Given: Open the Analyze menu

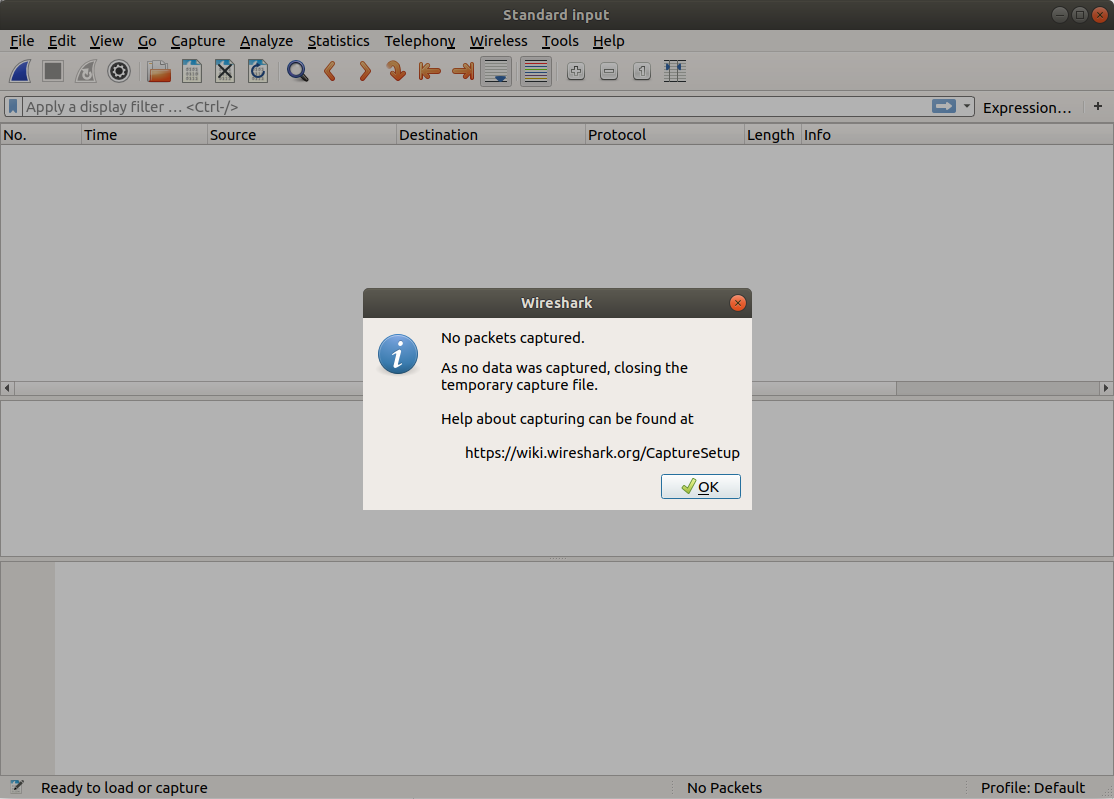Looking at the screenshot, I should 266,41.
